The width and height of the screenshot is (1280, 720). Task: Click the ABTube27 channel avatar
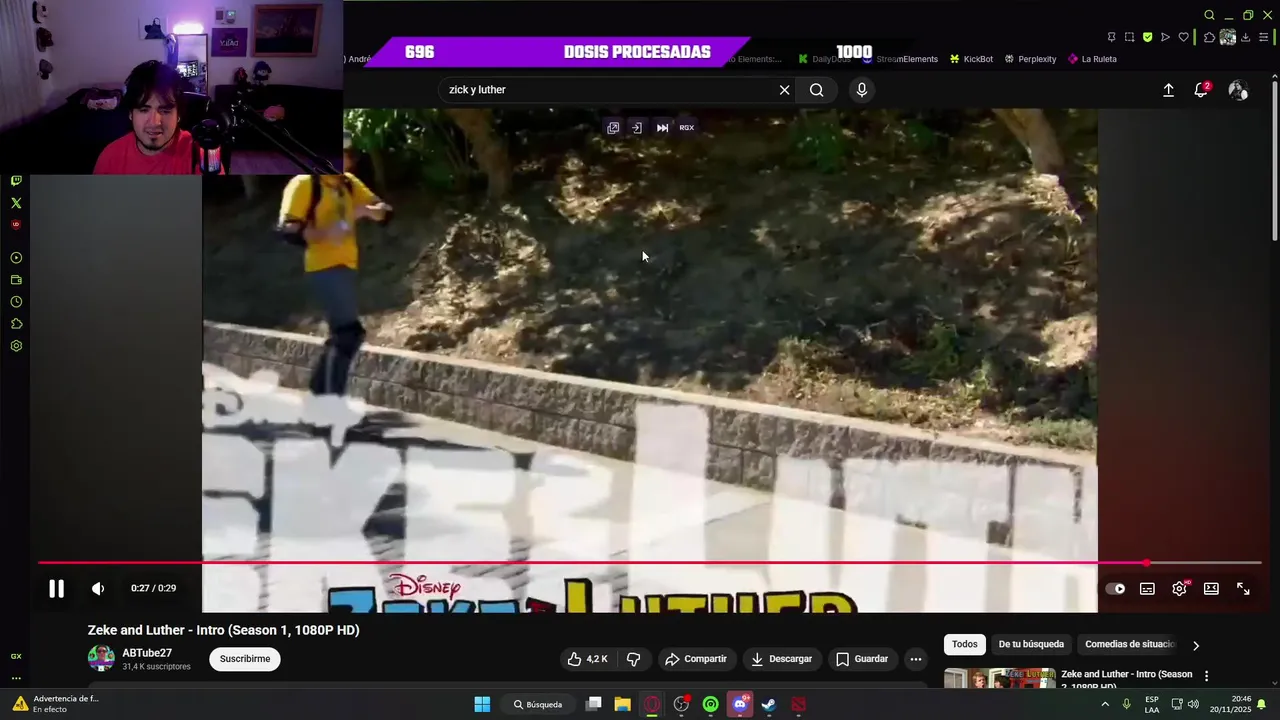[101, 658]
